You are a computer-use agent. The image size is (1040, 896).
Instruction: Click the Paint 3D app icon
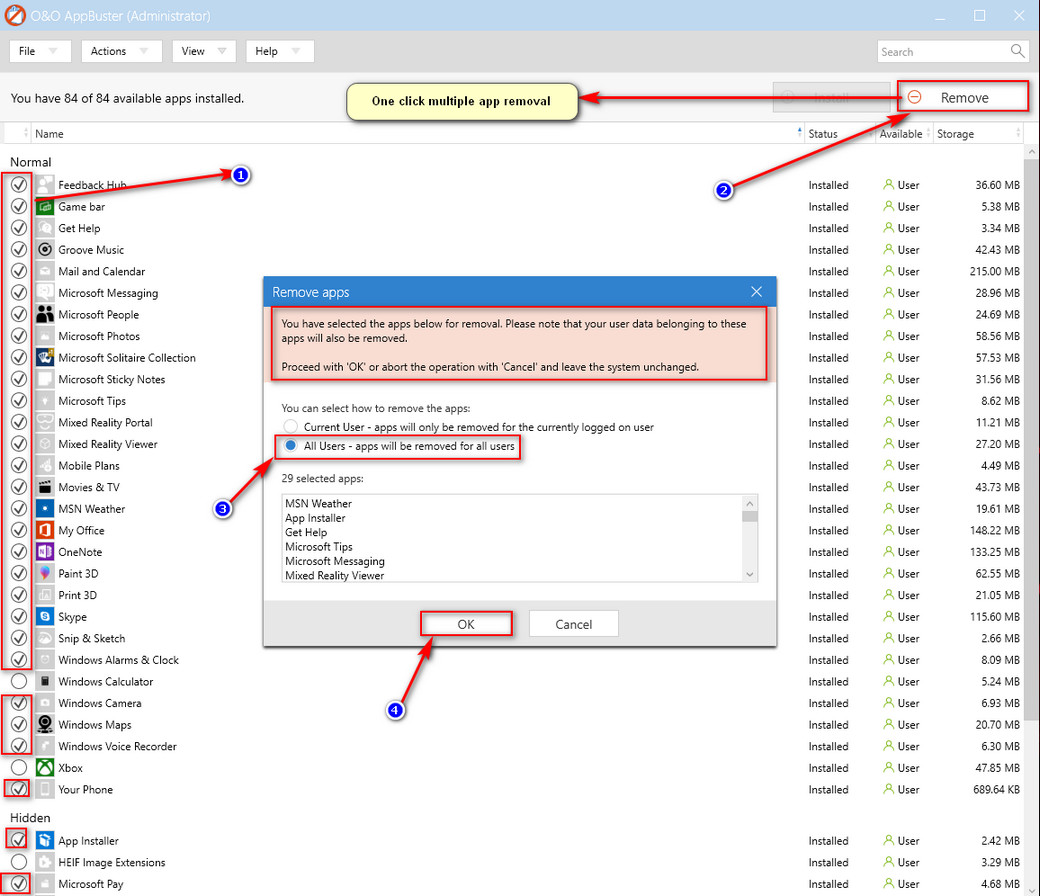[44, 573]
